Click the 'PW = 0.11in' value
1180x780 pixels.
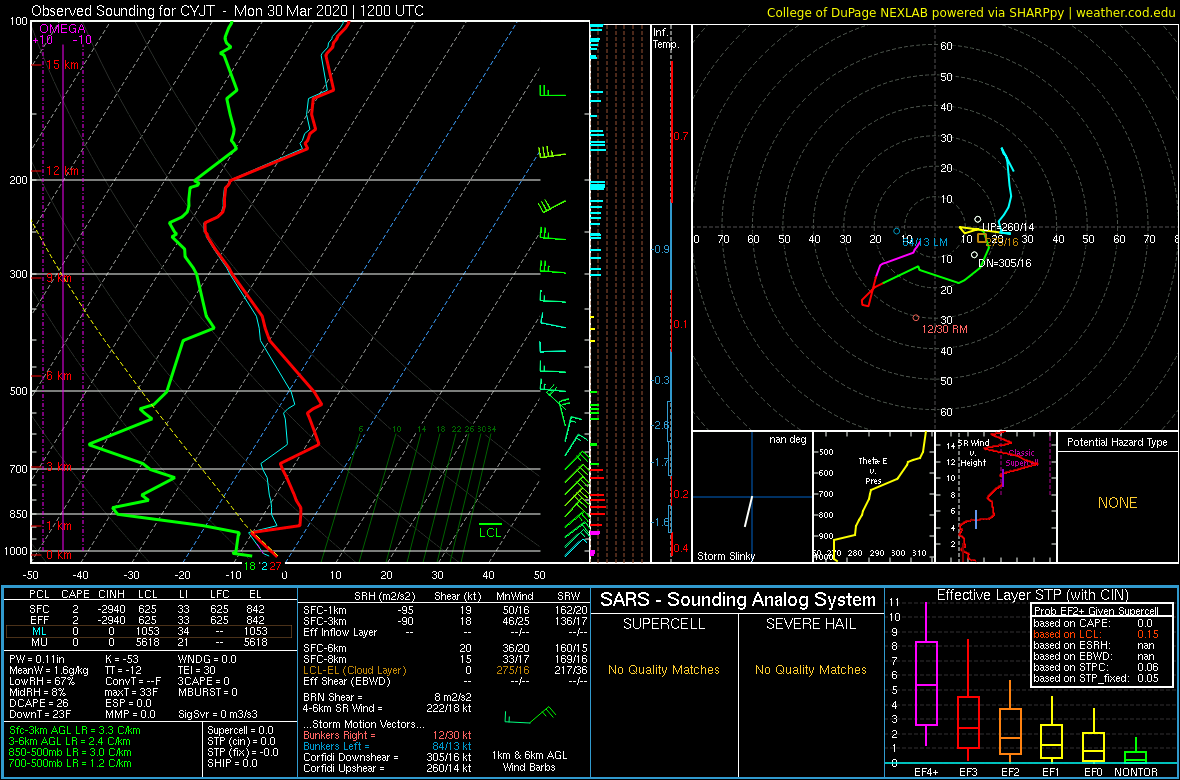point(38,660)
